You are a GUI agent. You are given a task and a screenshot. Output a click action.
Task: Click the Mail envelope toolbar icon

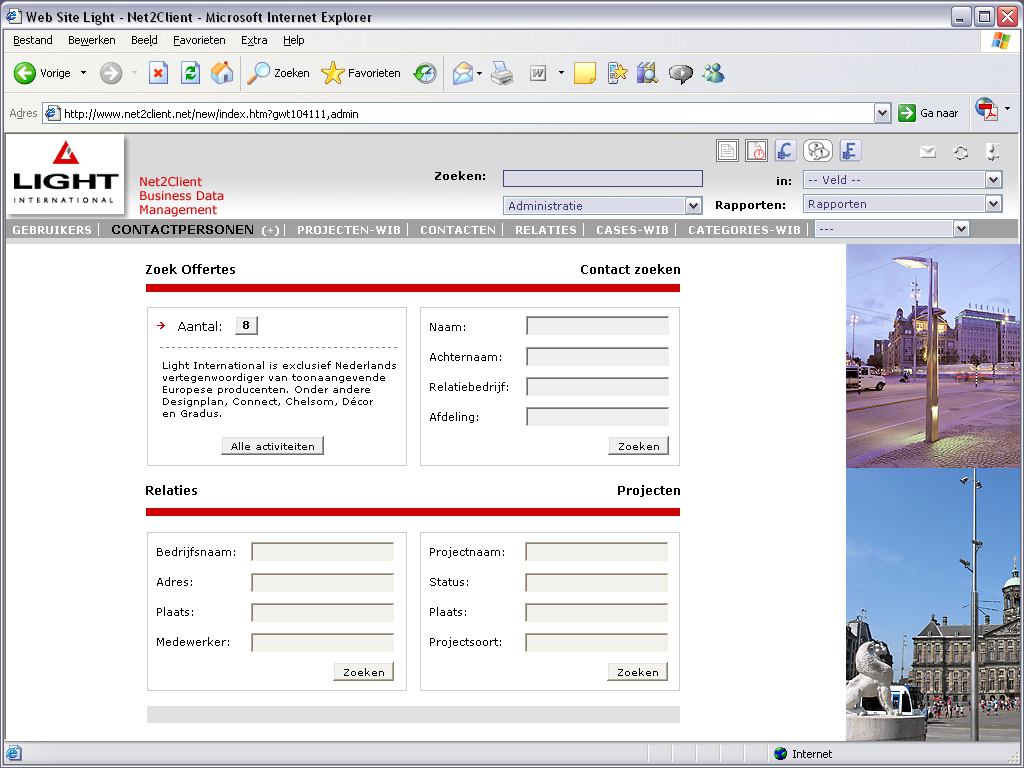pos(462,73)
